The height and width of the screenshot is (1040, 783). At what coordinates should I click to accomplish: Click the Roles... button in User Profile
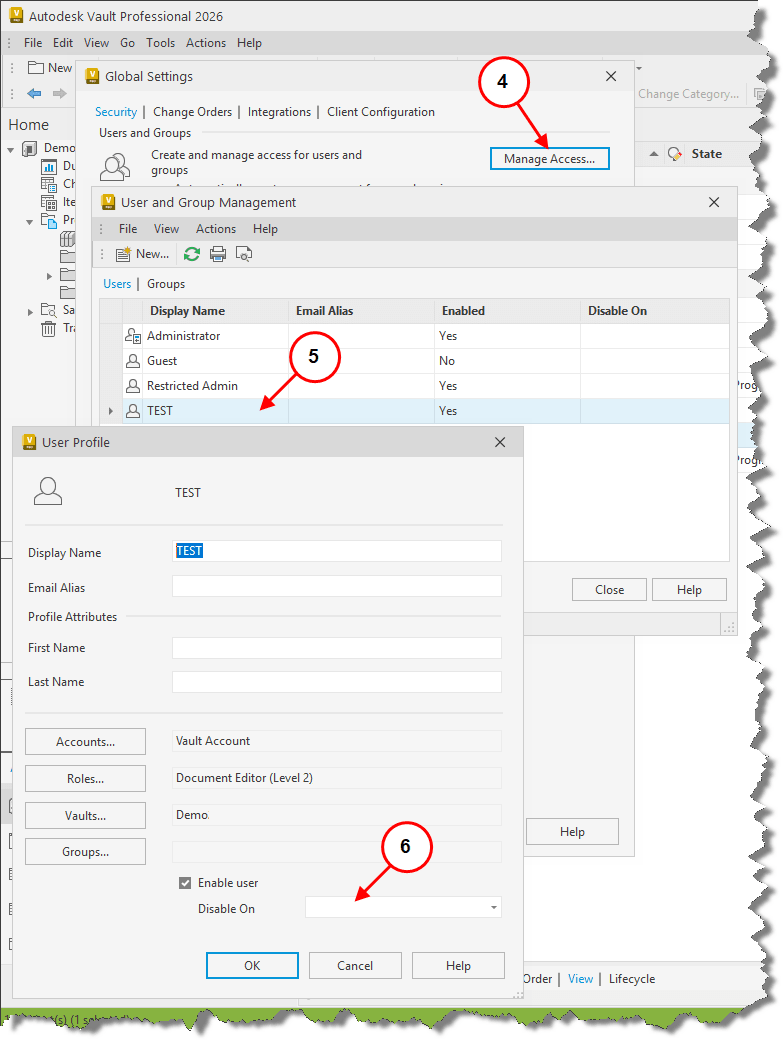[x=86, y=779]
